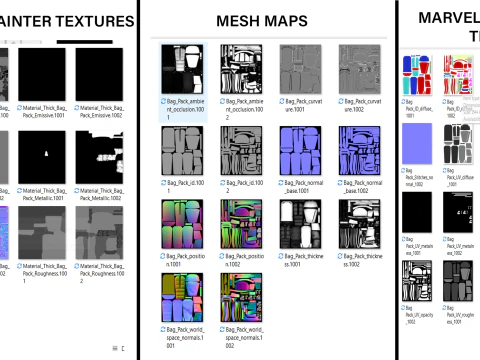
Task: Click sync icon beside Bag_Pack_normal_base.1002
Action: coord(340,183)
